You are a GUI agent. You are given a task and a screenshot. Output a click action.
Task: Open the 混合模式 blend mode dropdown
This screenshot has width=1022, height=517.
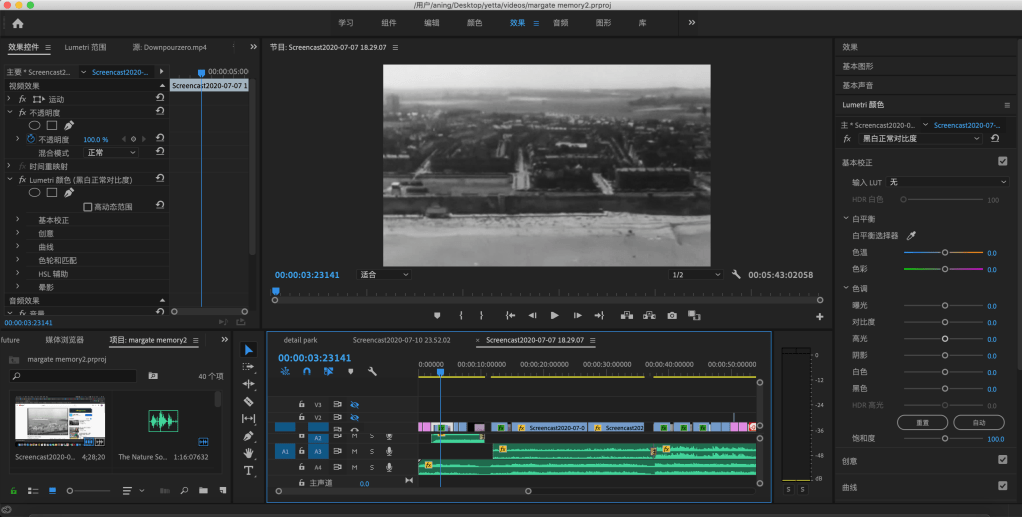(112, 153)
